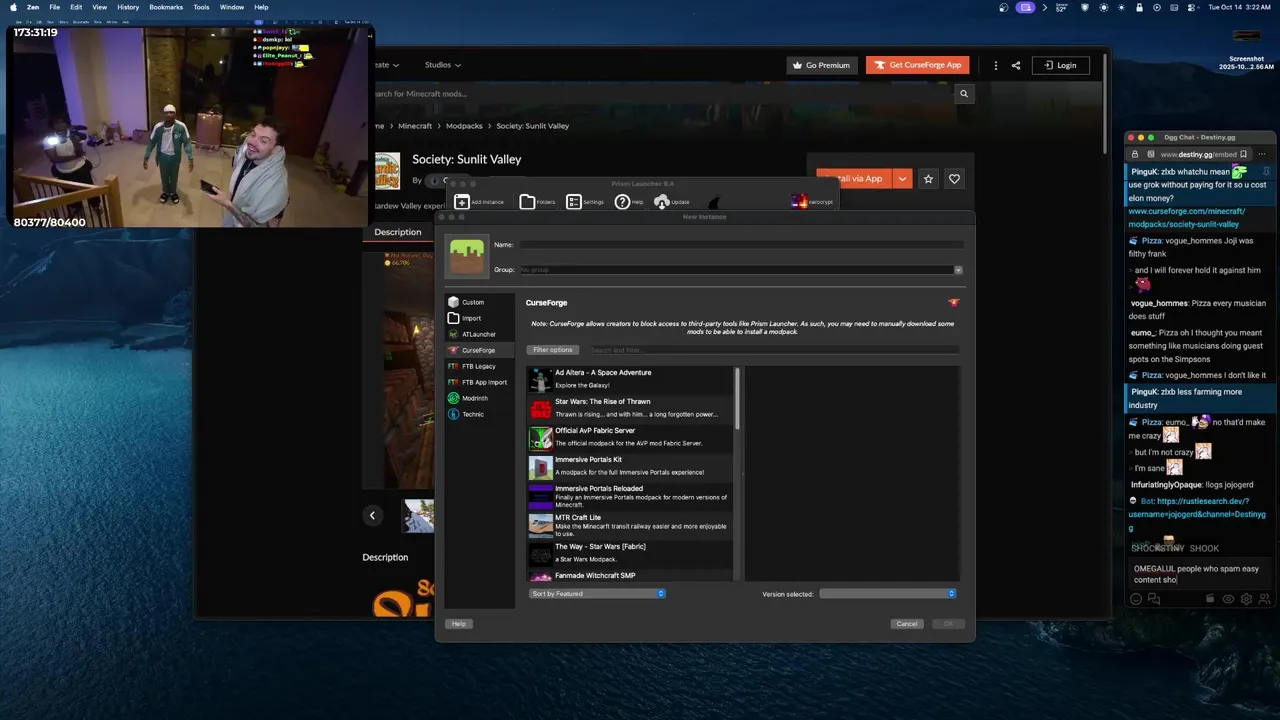The image size is (1280, 720).
Task: Choose the CurseForge source in the sidebar
Action: 479,350
